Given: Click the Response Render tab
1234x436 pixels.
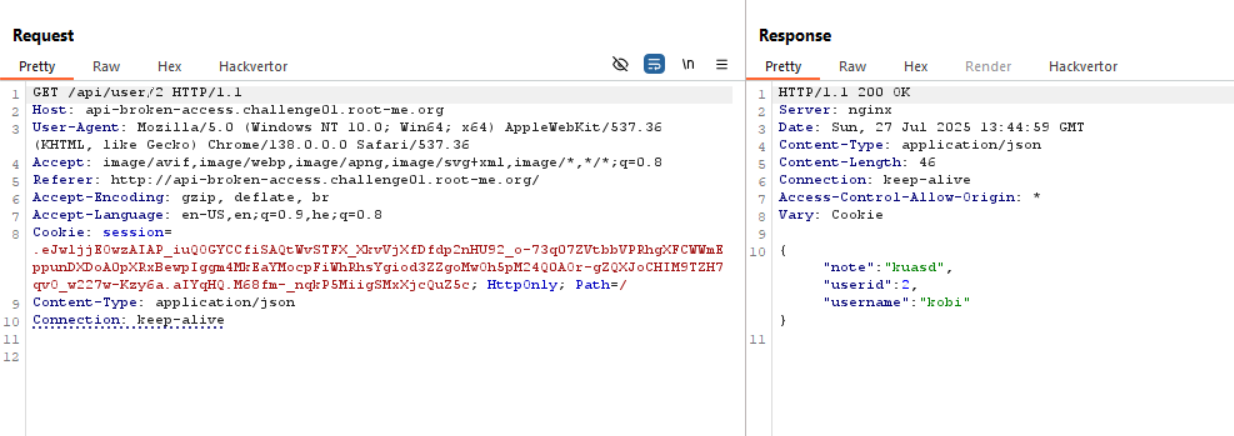Looking at the screenshot, I should [987, 66].
